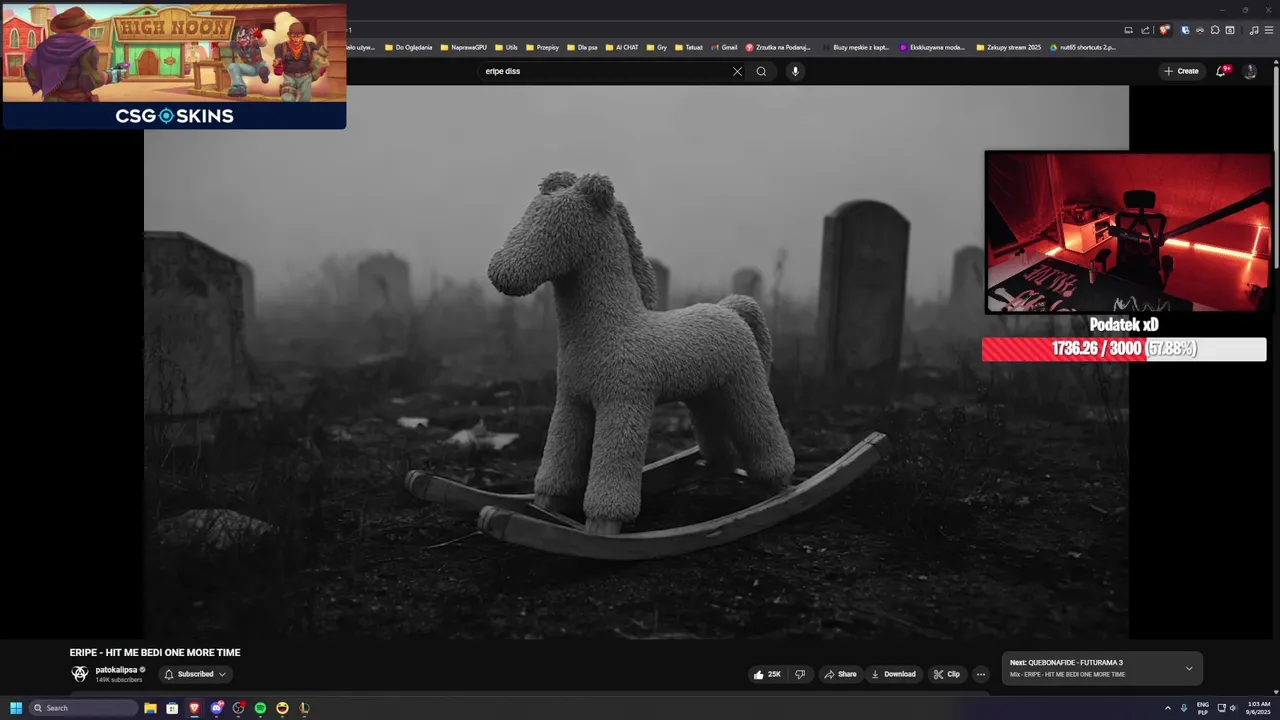This screenshot has width=1280, height=720.
Task: Open the YouTube account avatar menu
Action: click(x=1250, y=71)
